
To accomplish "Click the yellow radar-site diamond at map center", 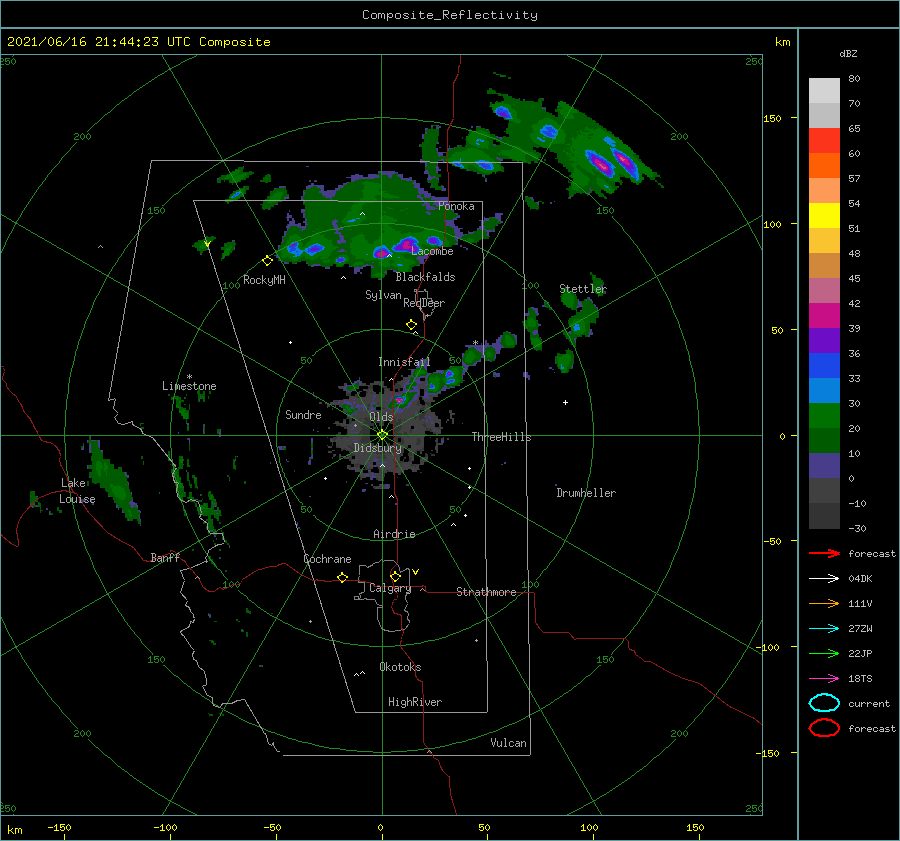I will pos(382,435).
